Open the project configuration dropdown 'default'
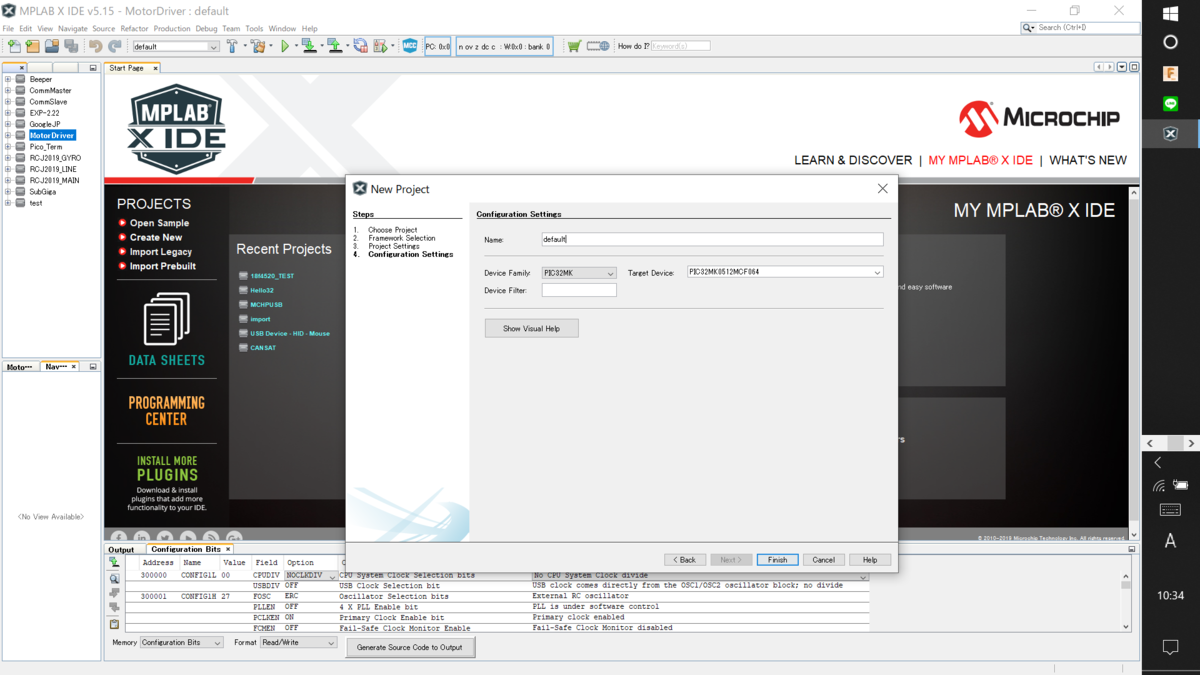This screenshot has height=675, width=1200. pyautogui.click(x=175, y=46)
